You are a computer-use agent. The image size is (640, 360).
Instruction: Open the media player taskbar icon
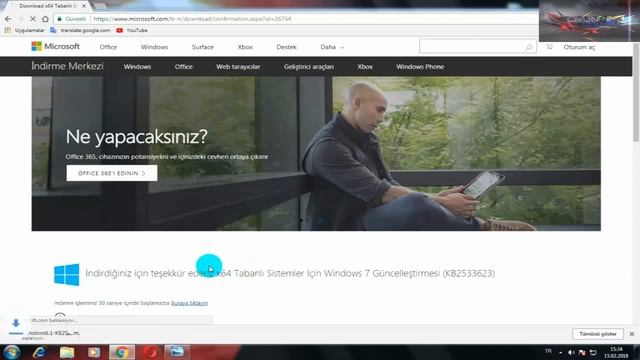coord(94,352)
